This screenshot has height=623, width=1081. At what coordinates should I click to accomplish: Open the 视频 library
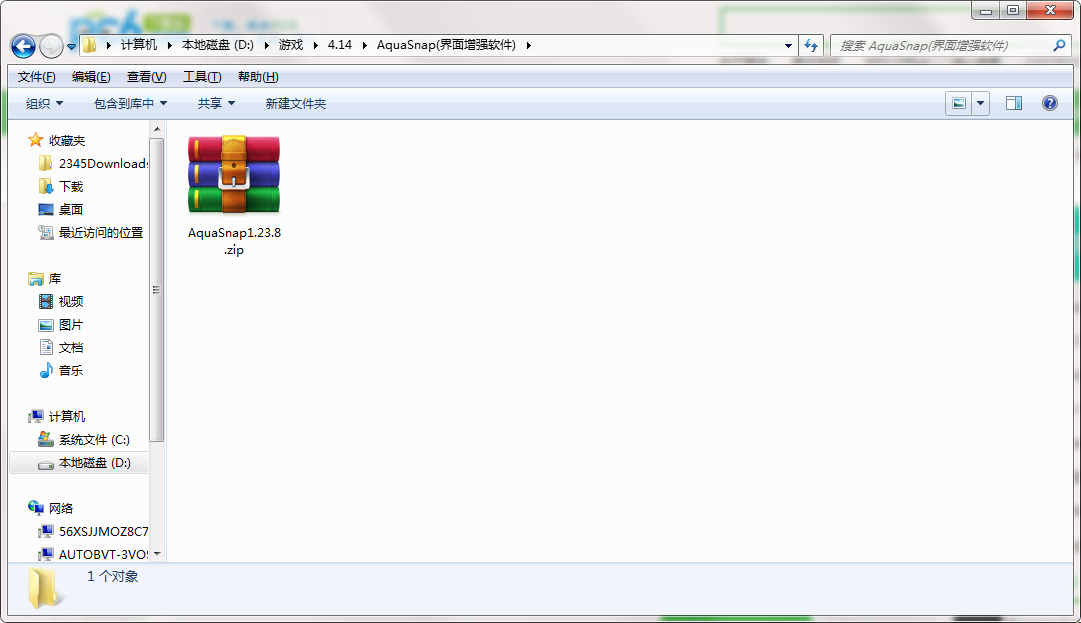point(70,302)
